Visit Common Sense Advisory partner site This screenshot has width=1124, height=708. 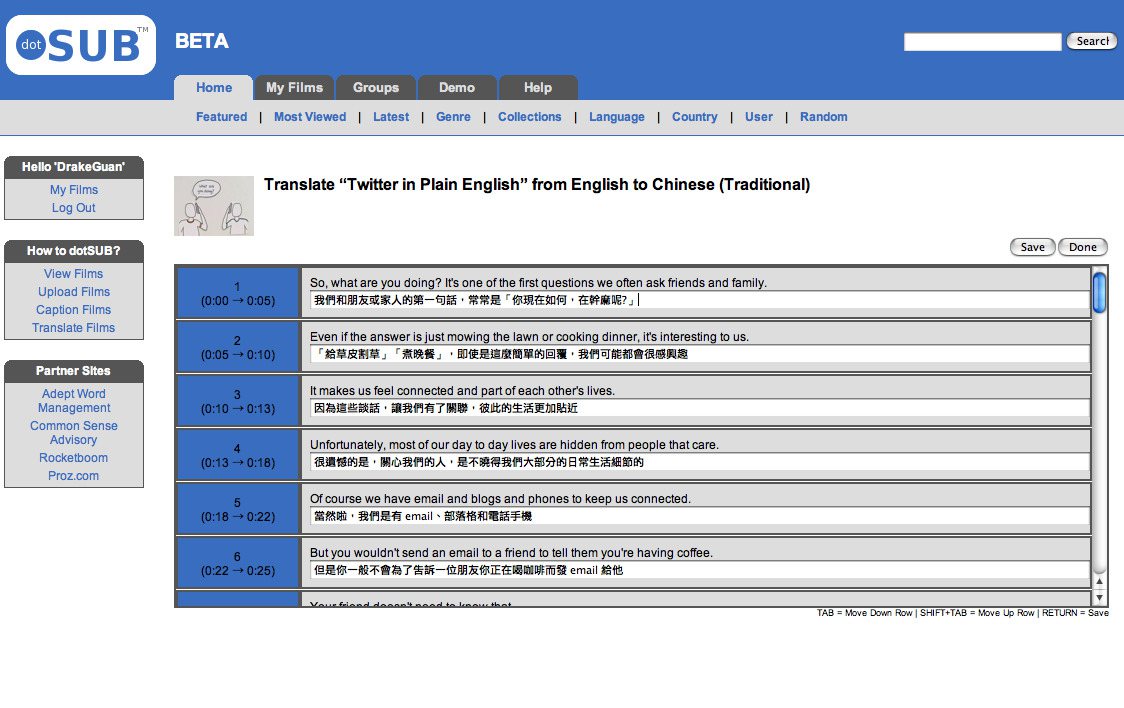click(x=74, y=433)
